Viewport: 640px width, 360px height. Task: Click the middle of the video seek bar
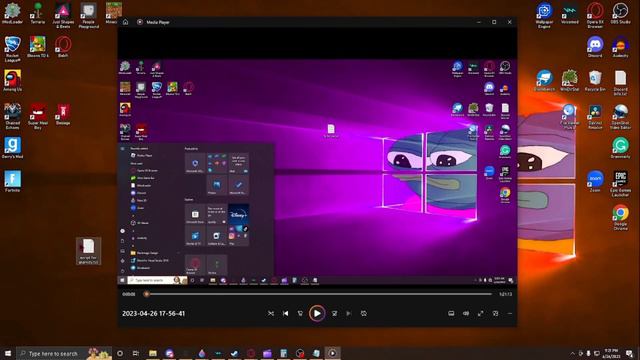point(319,294)
